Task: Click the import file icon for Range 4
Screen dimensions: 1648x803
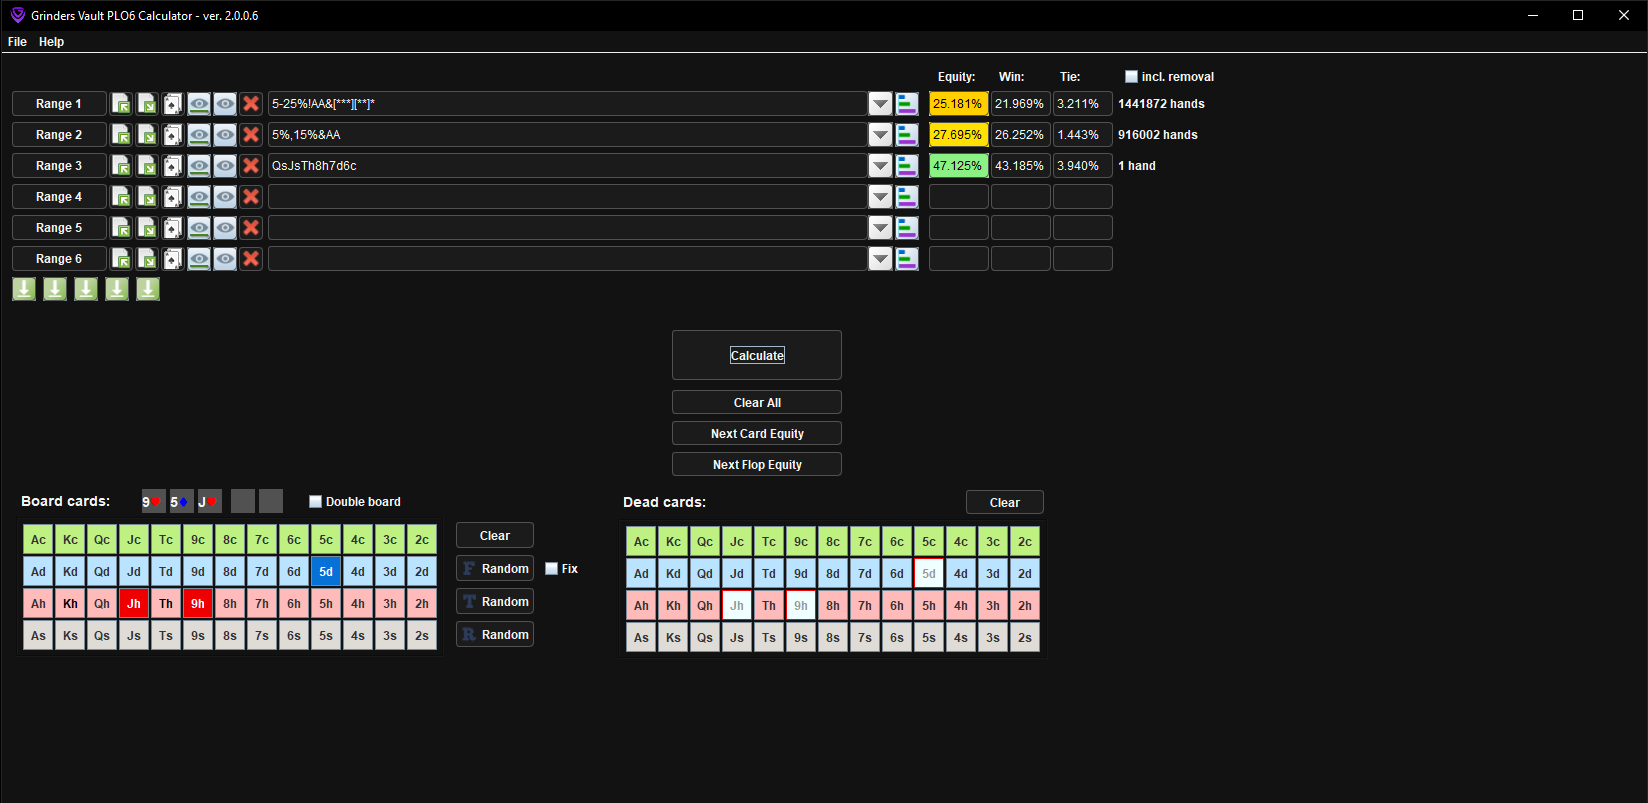Action: pos(121,197)
